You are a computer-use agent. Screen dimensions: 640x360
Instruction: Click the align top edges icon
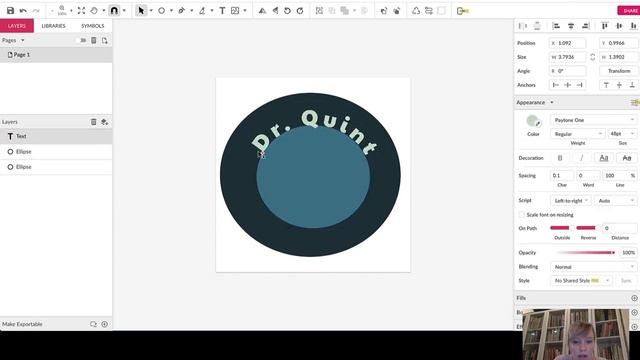coord(604,26)
